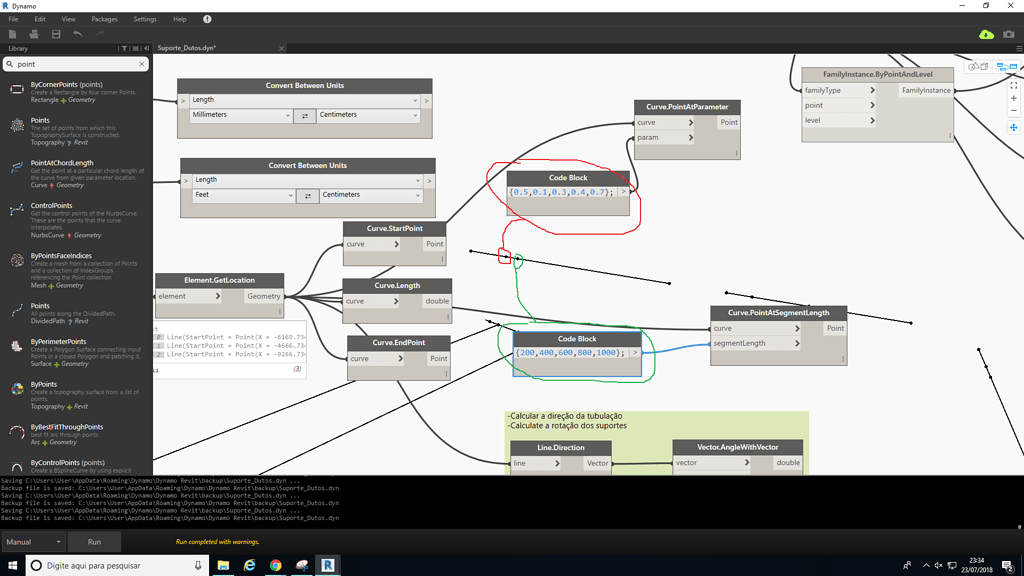Click the Run button
The height and width of the screenshot is (576, 1024).
94,541
